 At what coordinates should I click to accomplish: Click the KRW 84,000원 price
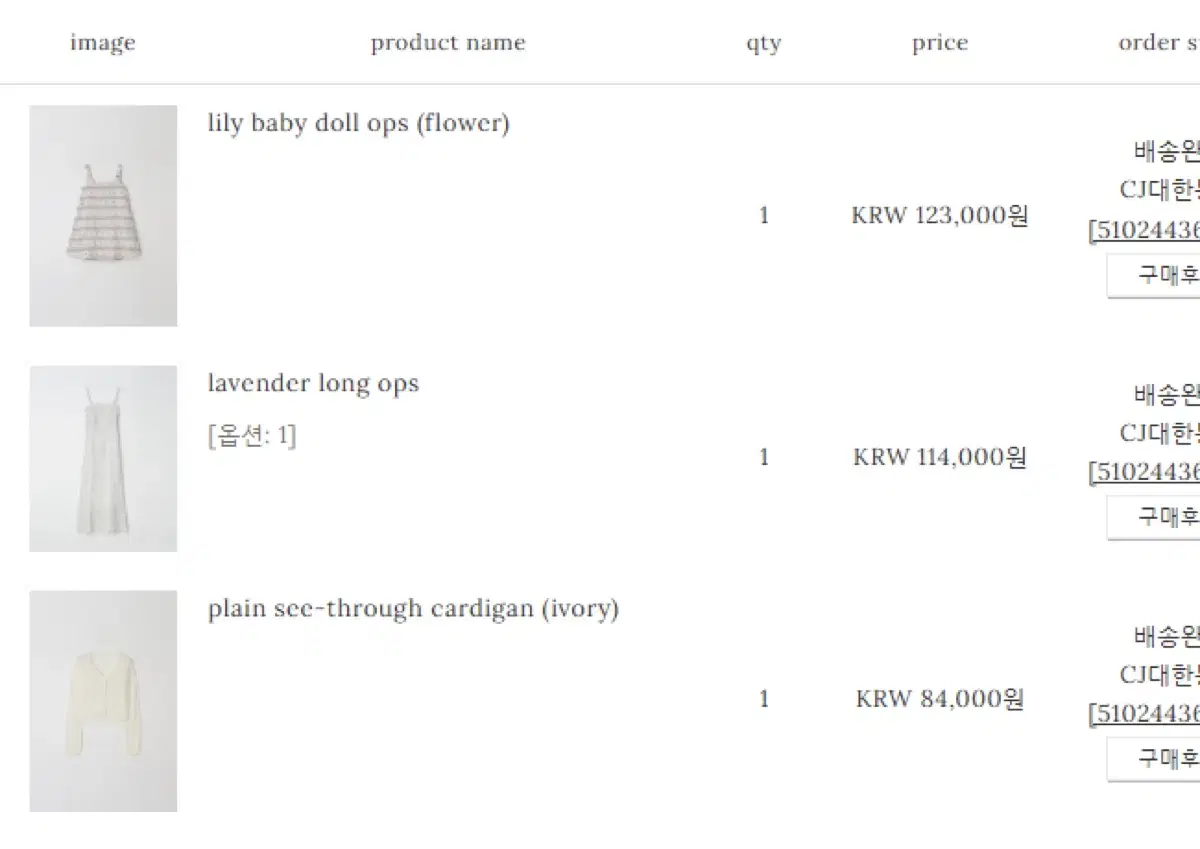[940, 700]
